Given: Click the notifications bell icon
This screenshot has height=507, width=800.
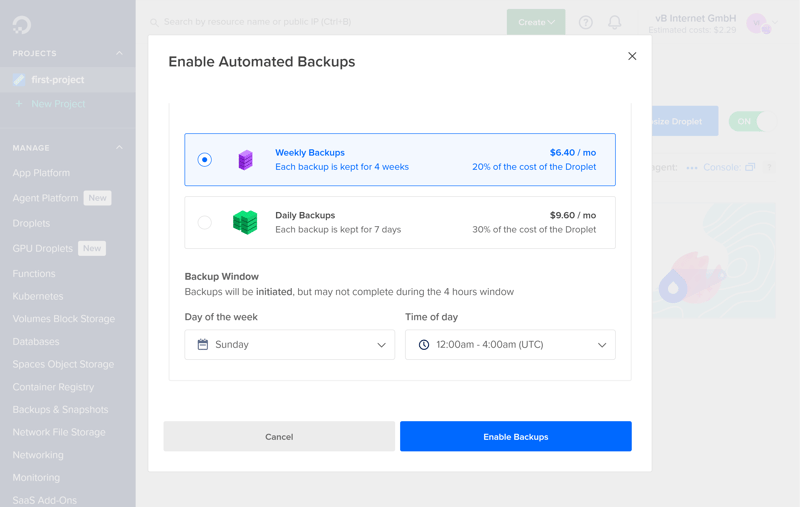Looking at the screenshot, I should pyautogui.click(x=615, y=22).
